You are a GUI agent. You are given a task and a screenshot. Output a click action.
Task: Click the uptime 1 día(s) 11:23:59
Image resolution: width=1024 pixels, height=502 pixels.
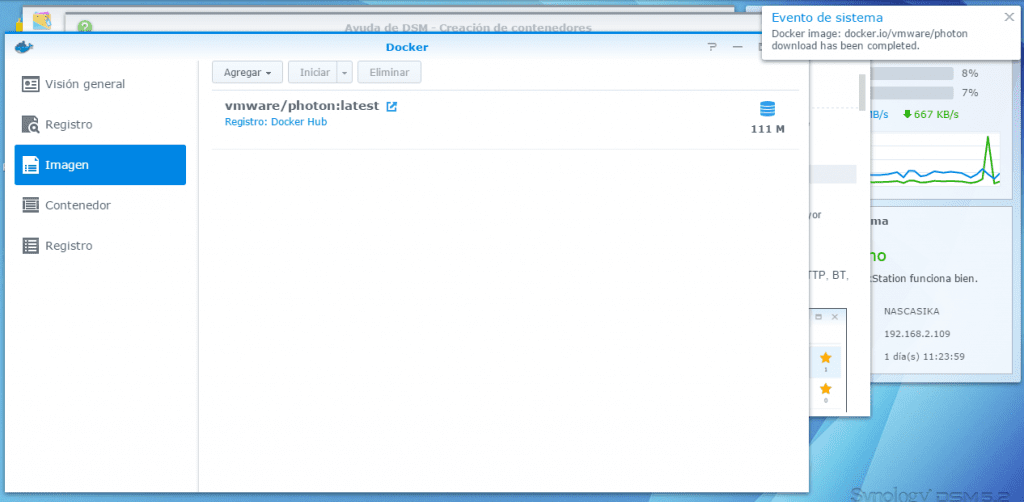pos(924,356)
